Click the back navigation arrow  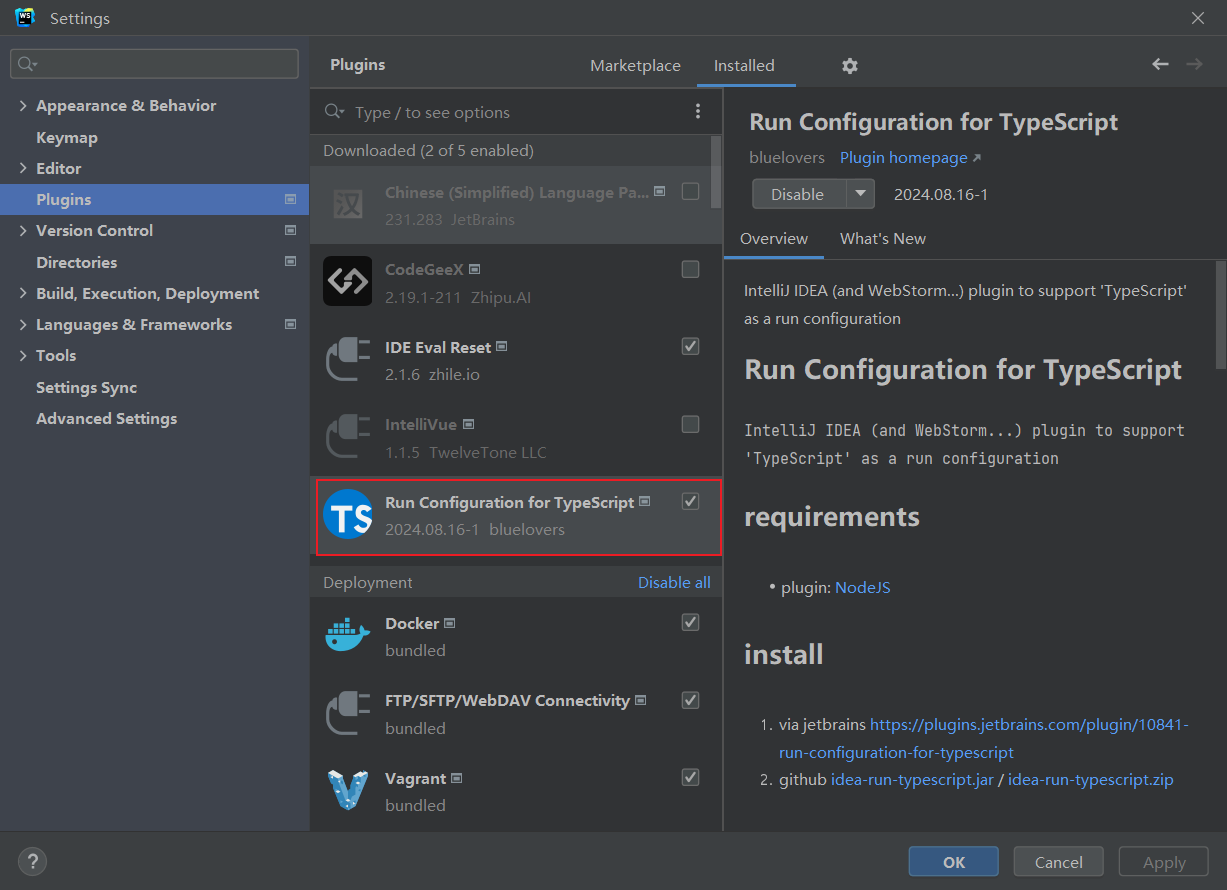pyautogui.click(x=1160, y=63)
